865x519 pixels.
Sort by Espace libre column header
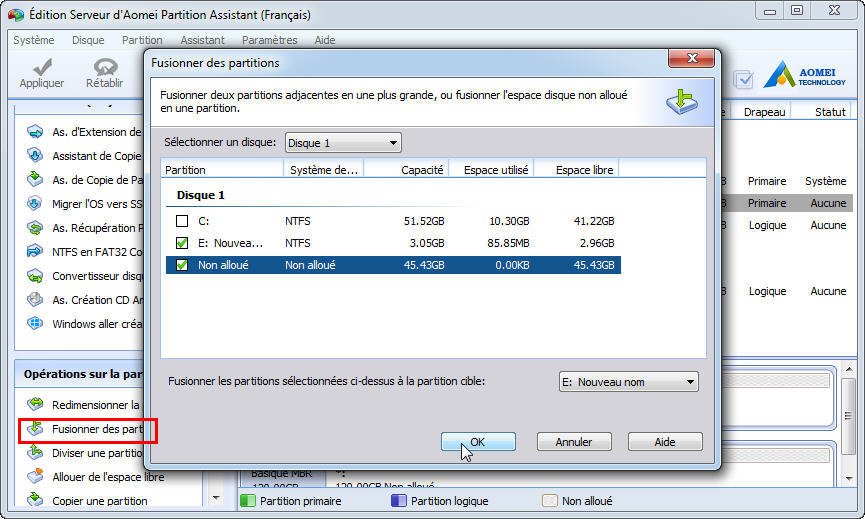578,170
